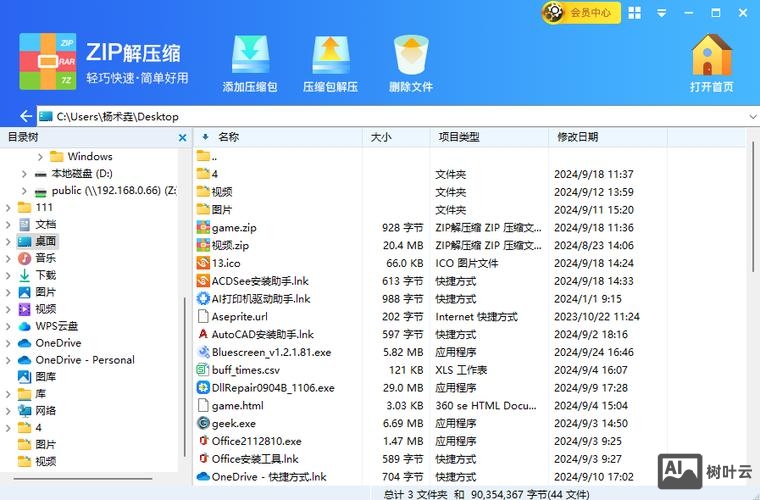The image size is (760, 500).
Task: Click the AI打印机驱动助手.lnk icon
Action: coord(203,298)
